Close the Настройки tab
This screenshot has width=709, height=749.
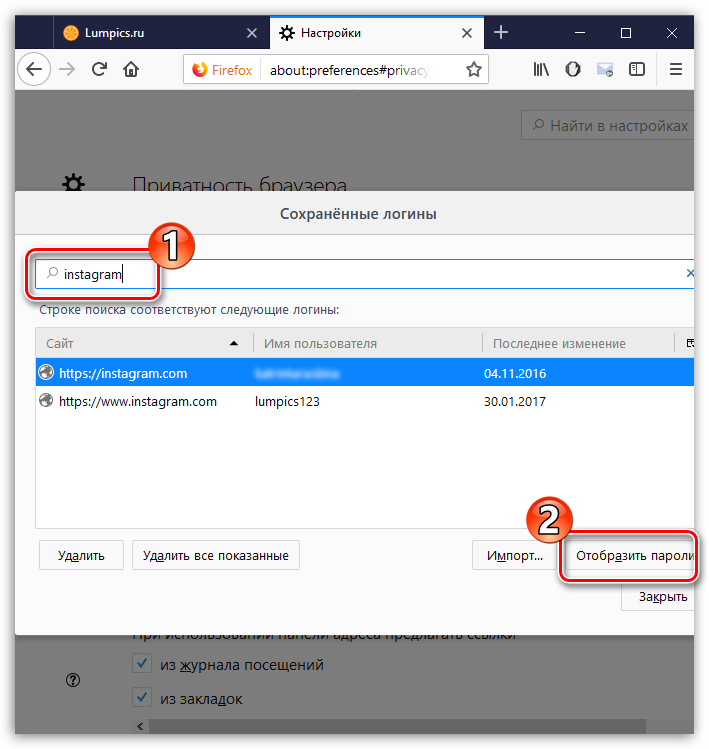click(467, 33)
